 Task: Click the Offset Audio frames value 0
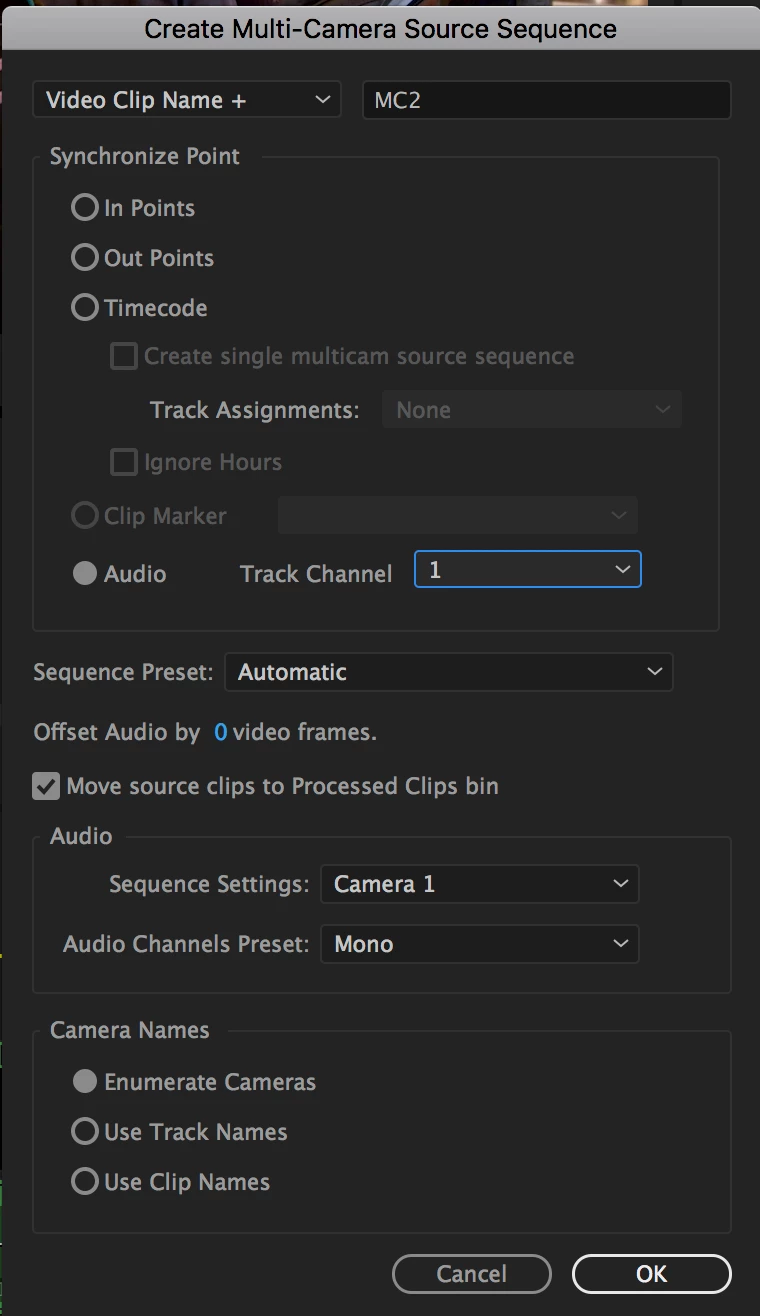[x=221, y=733]
